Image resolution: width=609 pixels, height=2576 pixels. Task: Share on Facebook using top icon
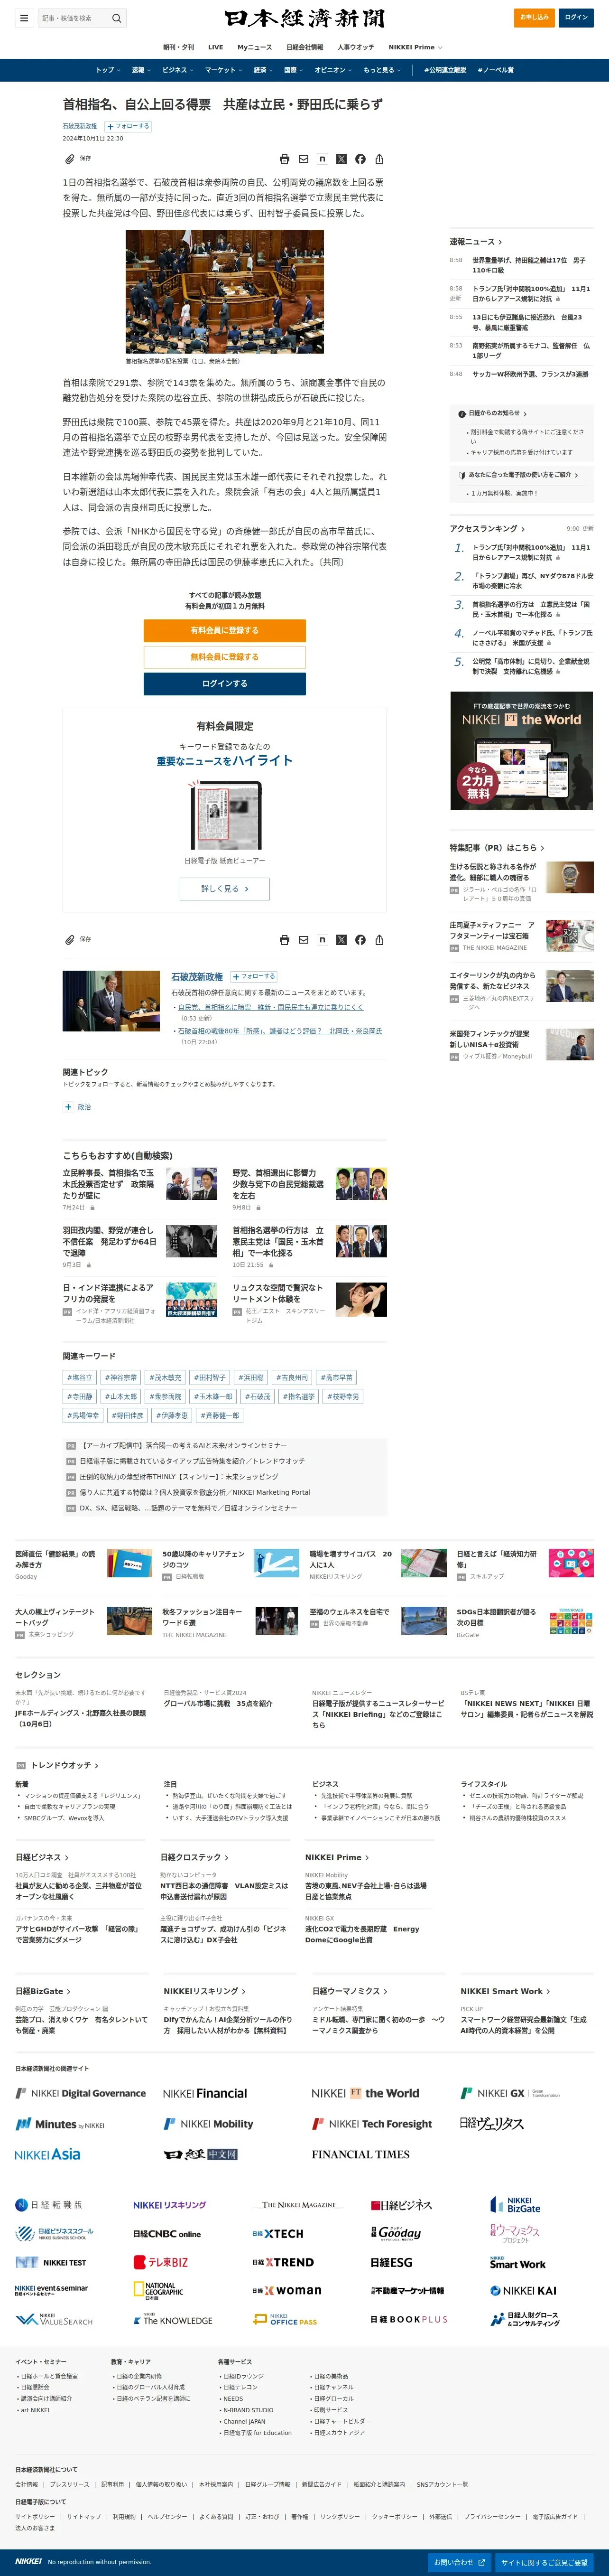360,159
